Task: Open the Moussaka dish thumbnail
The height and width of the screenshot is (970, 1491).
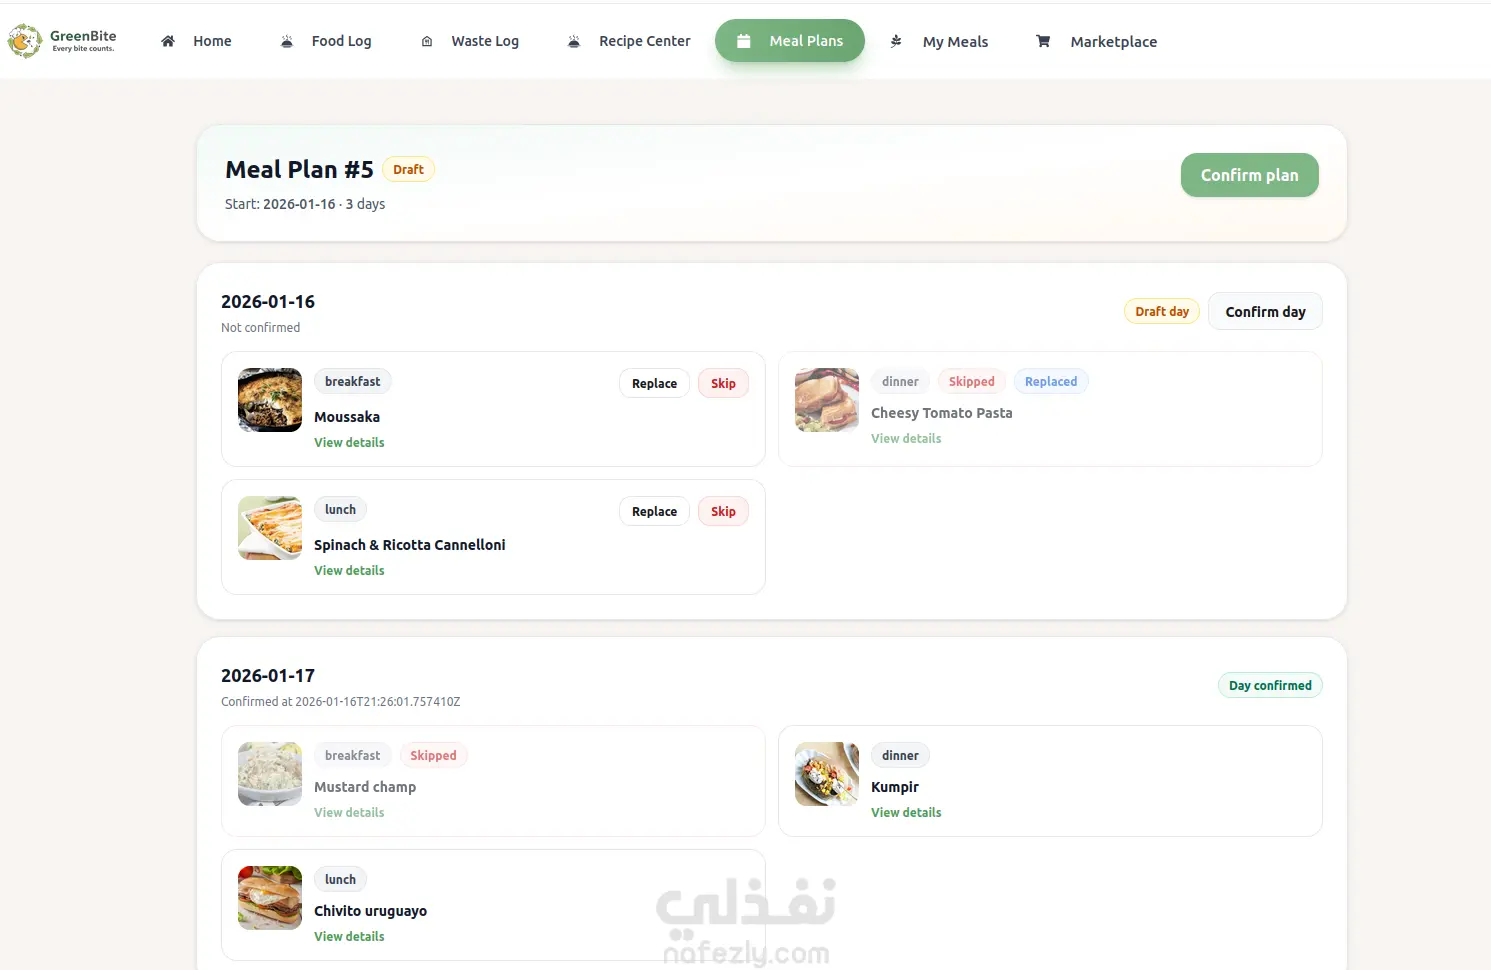Action: [270, 400]
